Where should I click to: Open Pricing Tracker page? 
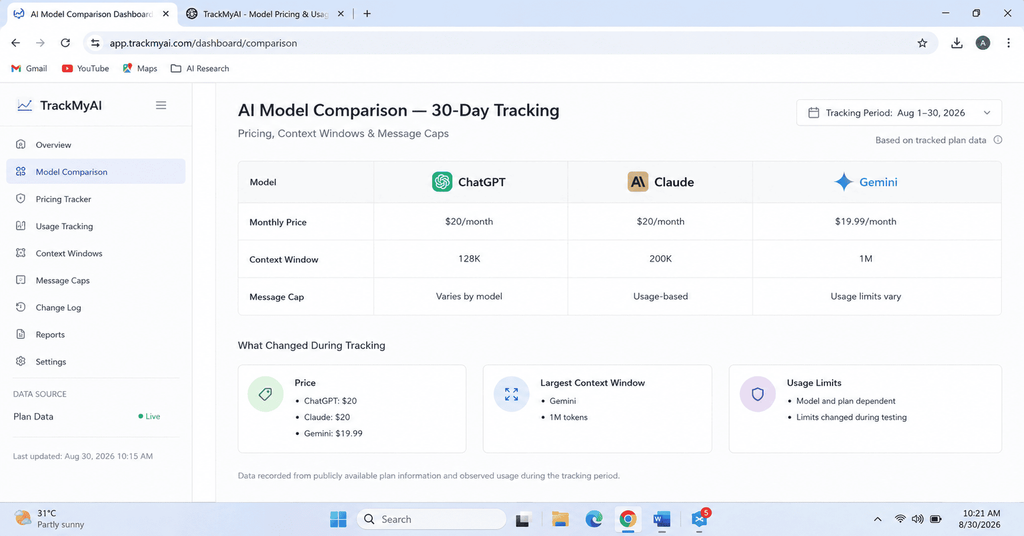click(x=96, y=199)
